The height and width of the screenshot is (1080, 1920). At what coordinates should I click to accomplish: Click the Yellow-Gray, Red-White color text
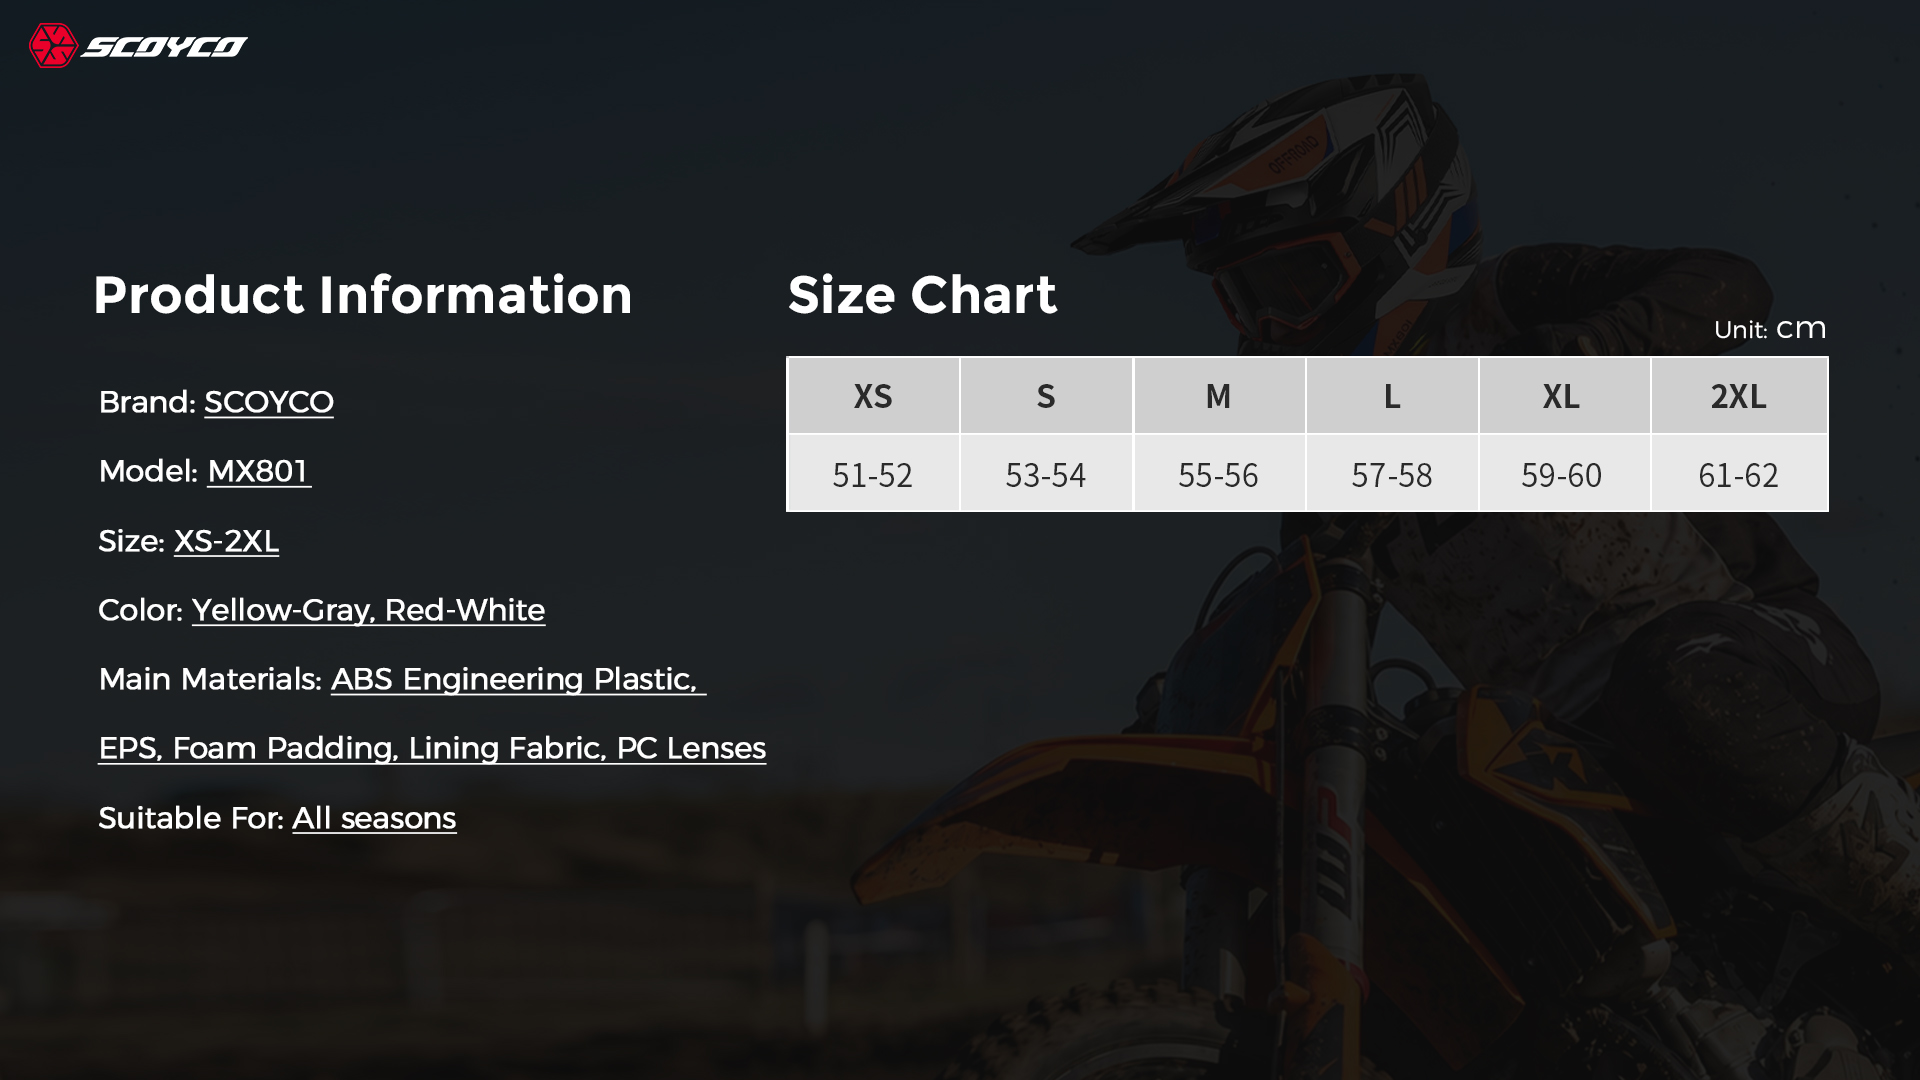368,610
